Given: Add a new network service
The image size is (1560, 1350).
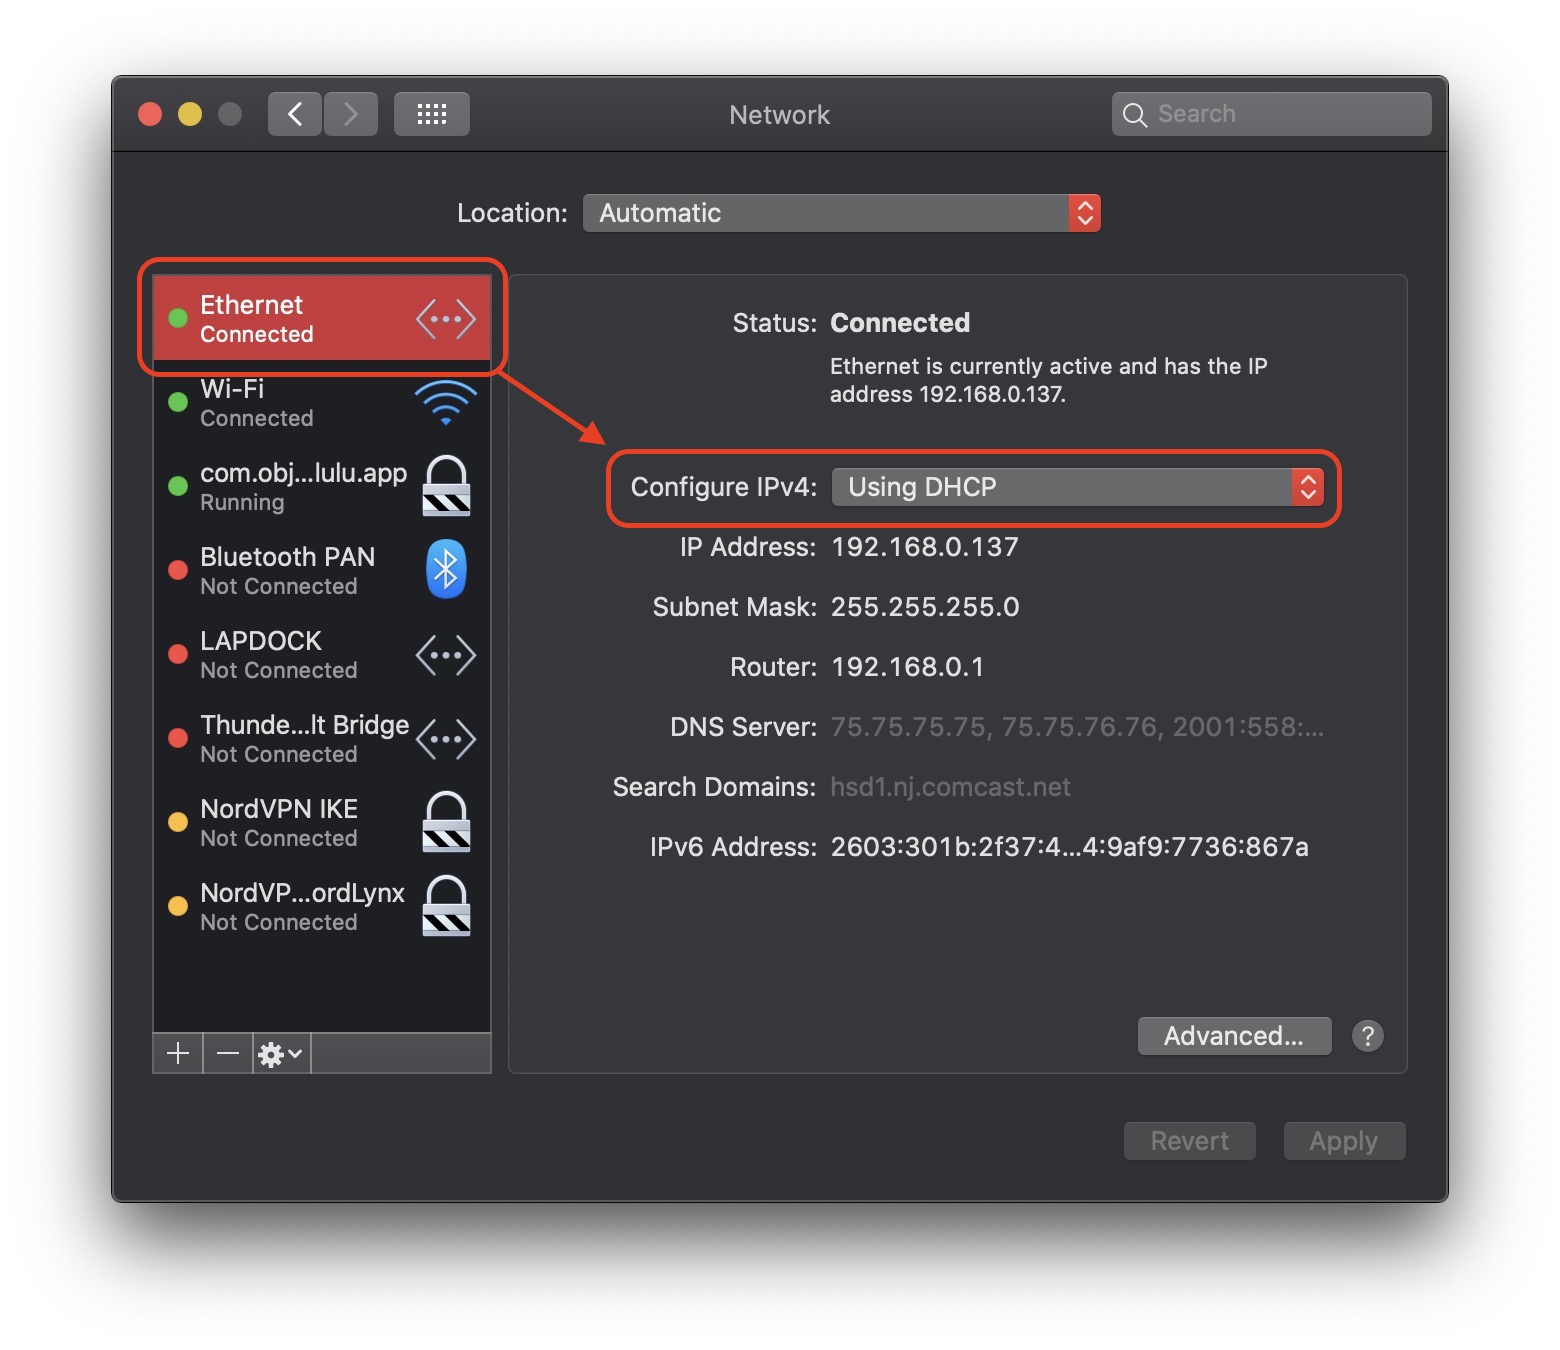Looking at the screenshot, I should 178,1053.
